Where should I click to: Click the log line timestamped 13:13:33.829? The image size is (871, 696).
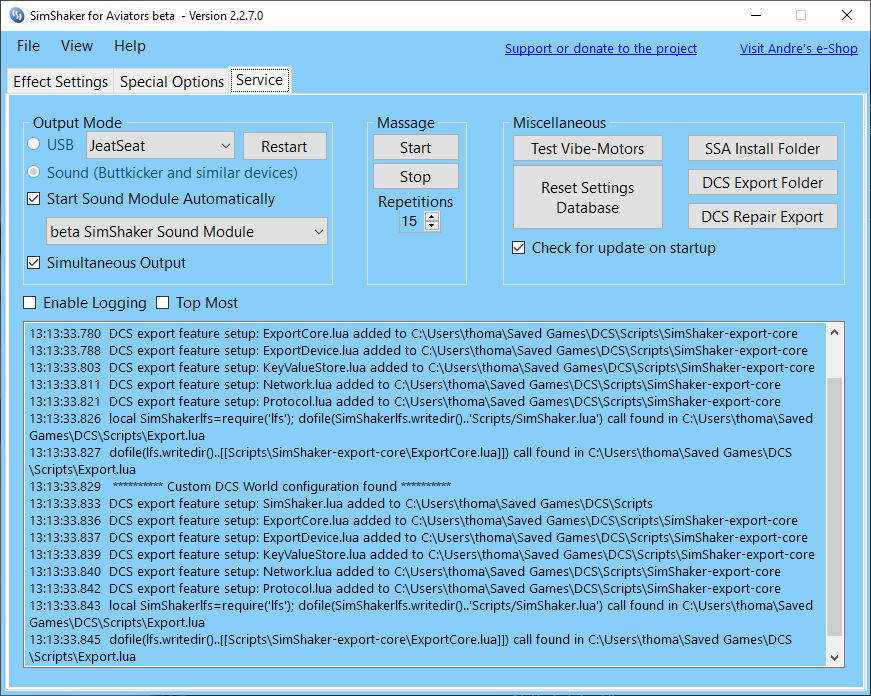240,487
